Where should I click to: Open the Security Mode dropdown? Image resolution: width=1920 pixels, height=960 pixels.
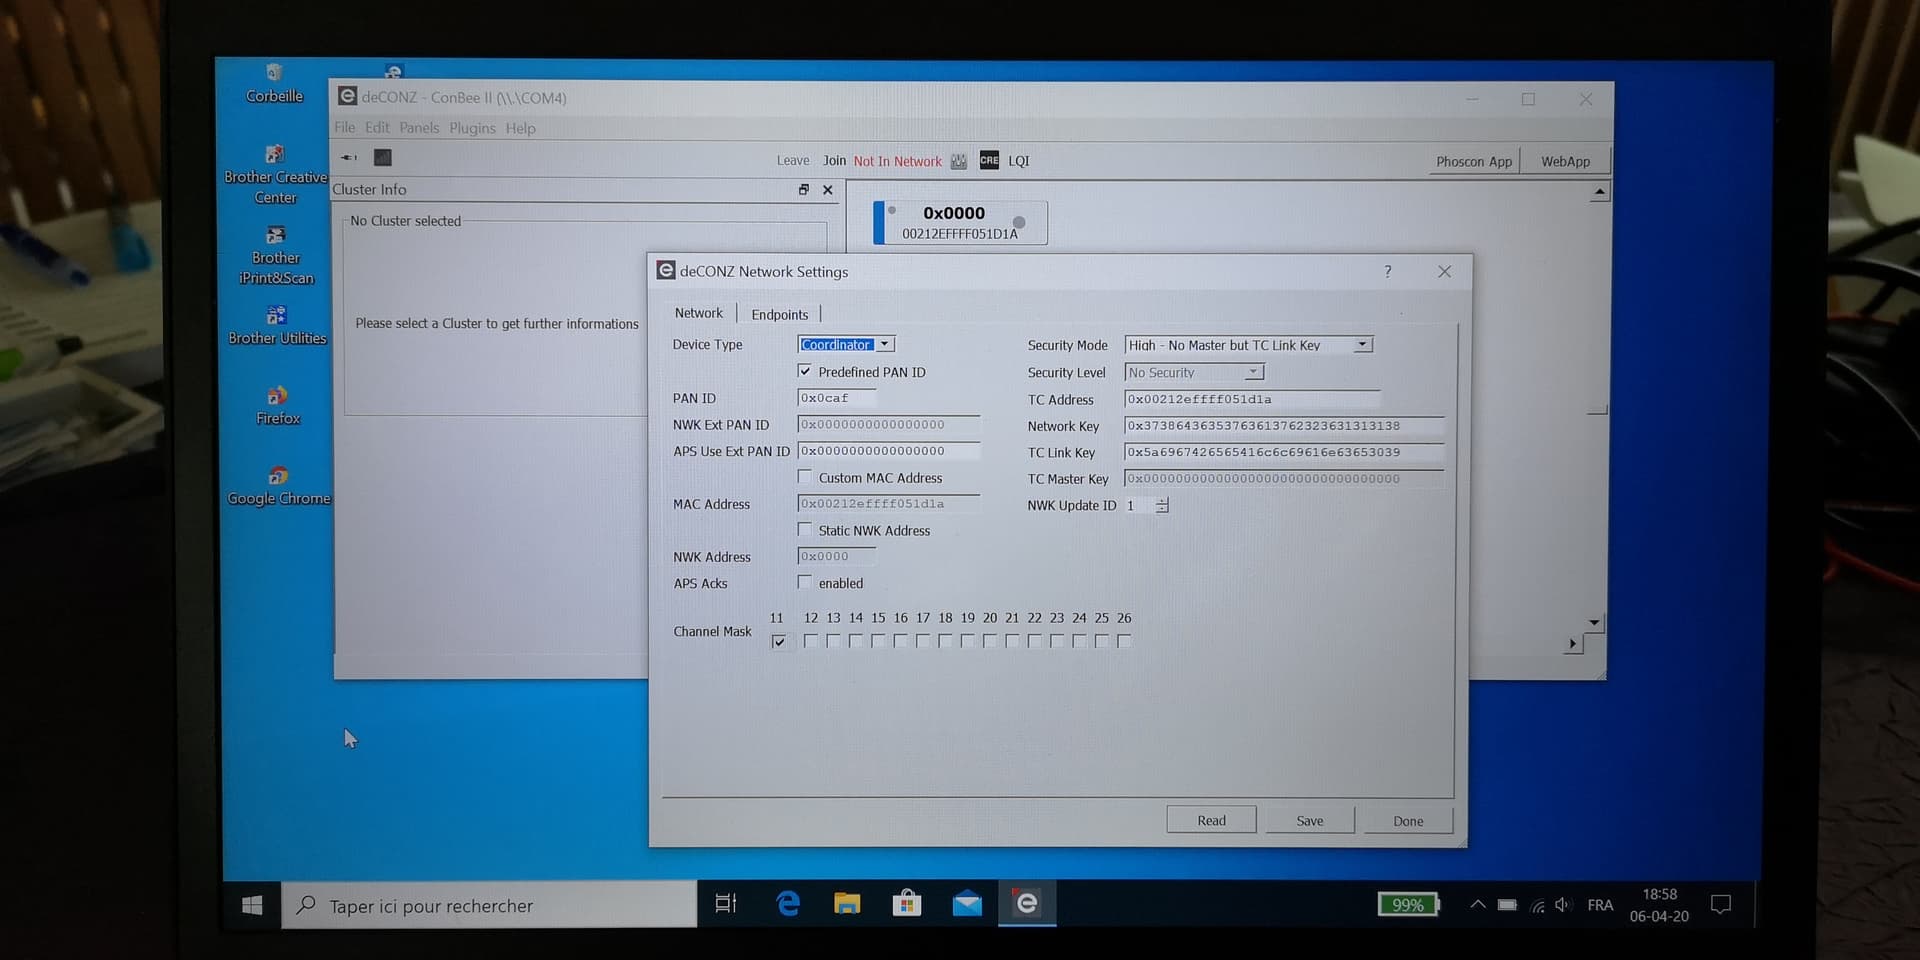[x=1249, y=345]
